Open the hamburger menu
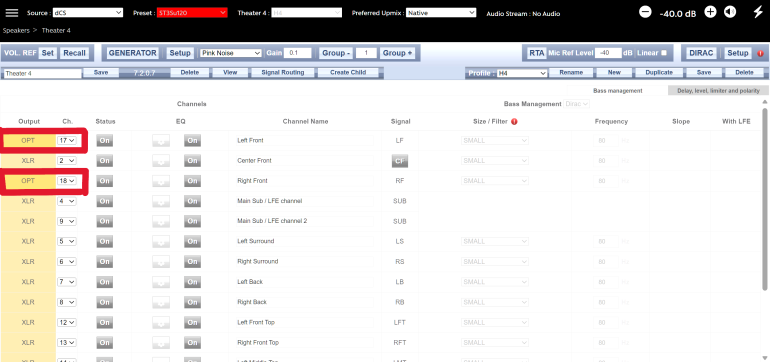The height and width of the screenshot is (362, 770). click(12, 13)
